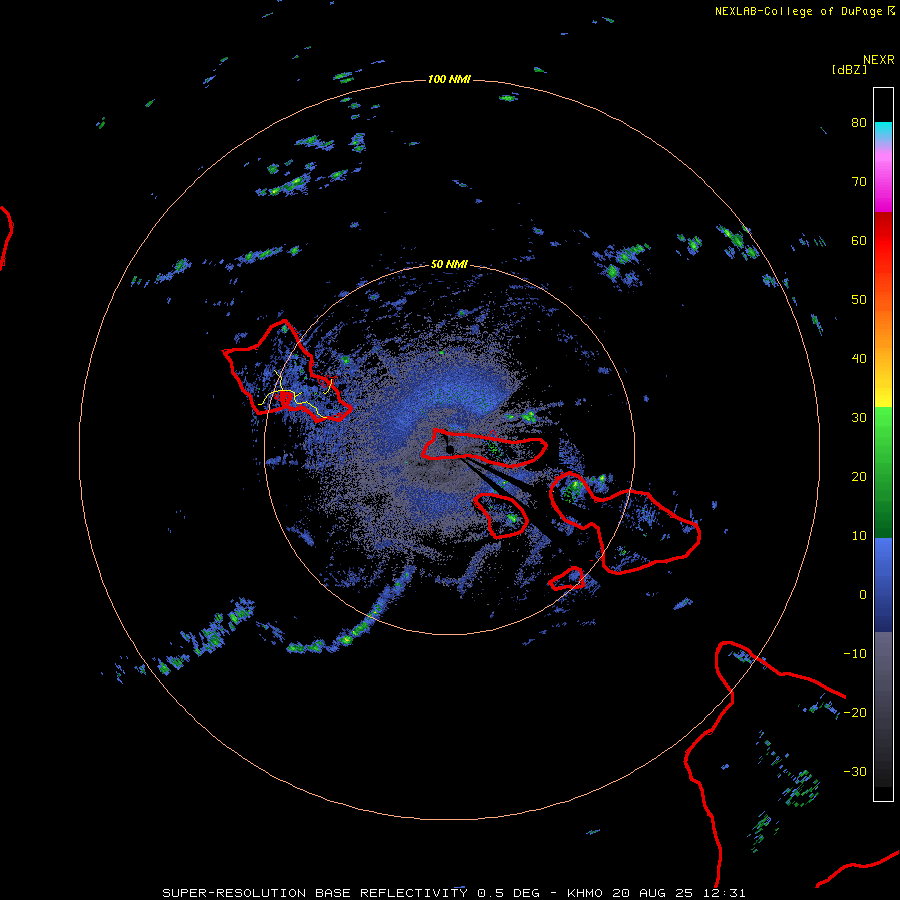Click the 50 value on the dBZ scale
Viewport: 900px width, 900px height.
click(859, 300)
